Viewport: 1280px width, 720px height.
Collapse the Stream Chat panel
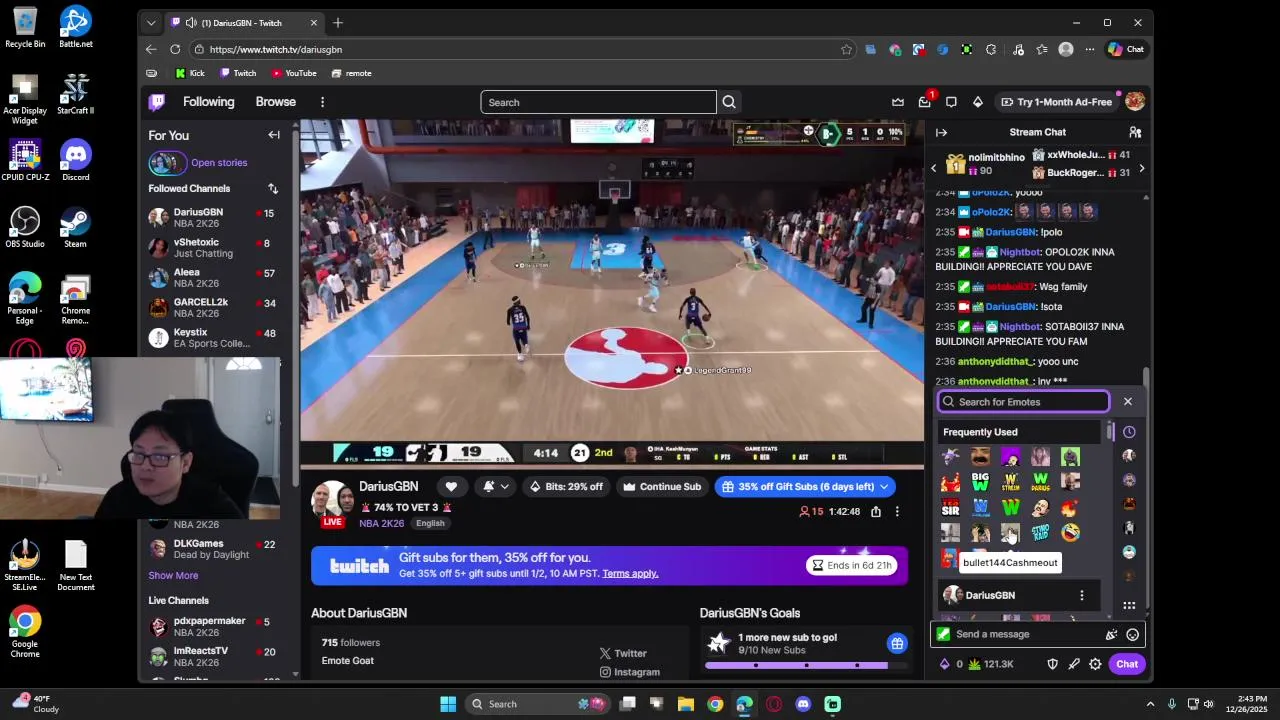click(941, 132)
